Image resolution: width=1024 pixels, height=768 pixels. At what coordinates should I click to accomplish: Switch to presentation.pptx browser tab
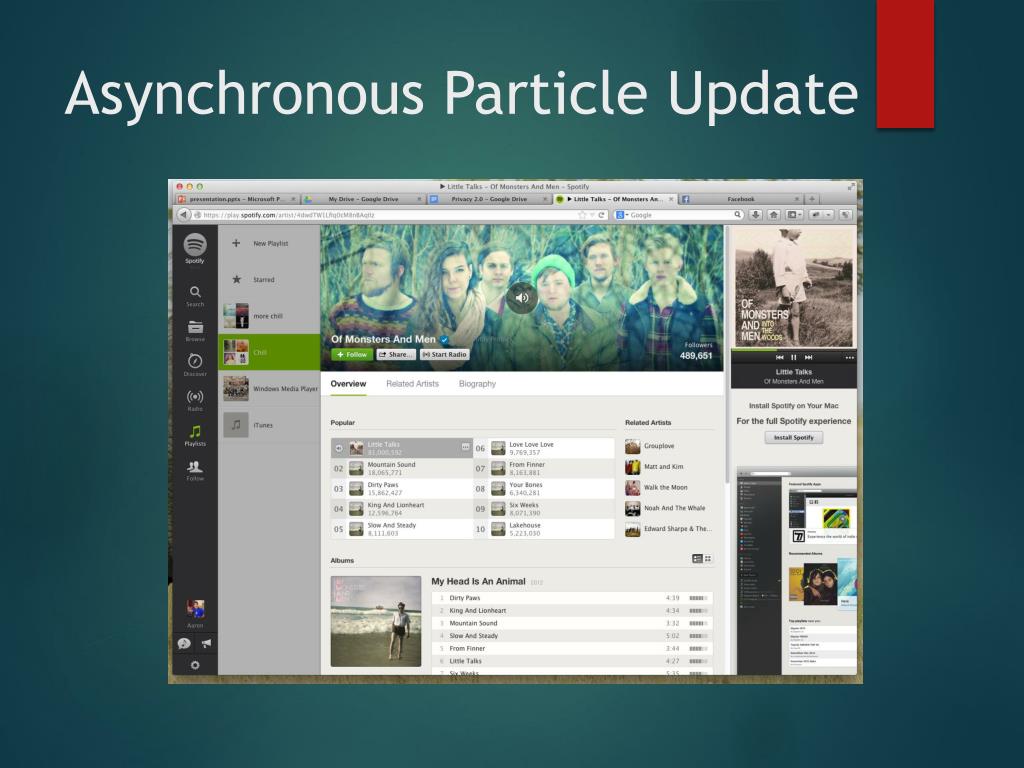tap(237, 199)
